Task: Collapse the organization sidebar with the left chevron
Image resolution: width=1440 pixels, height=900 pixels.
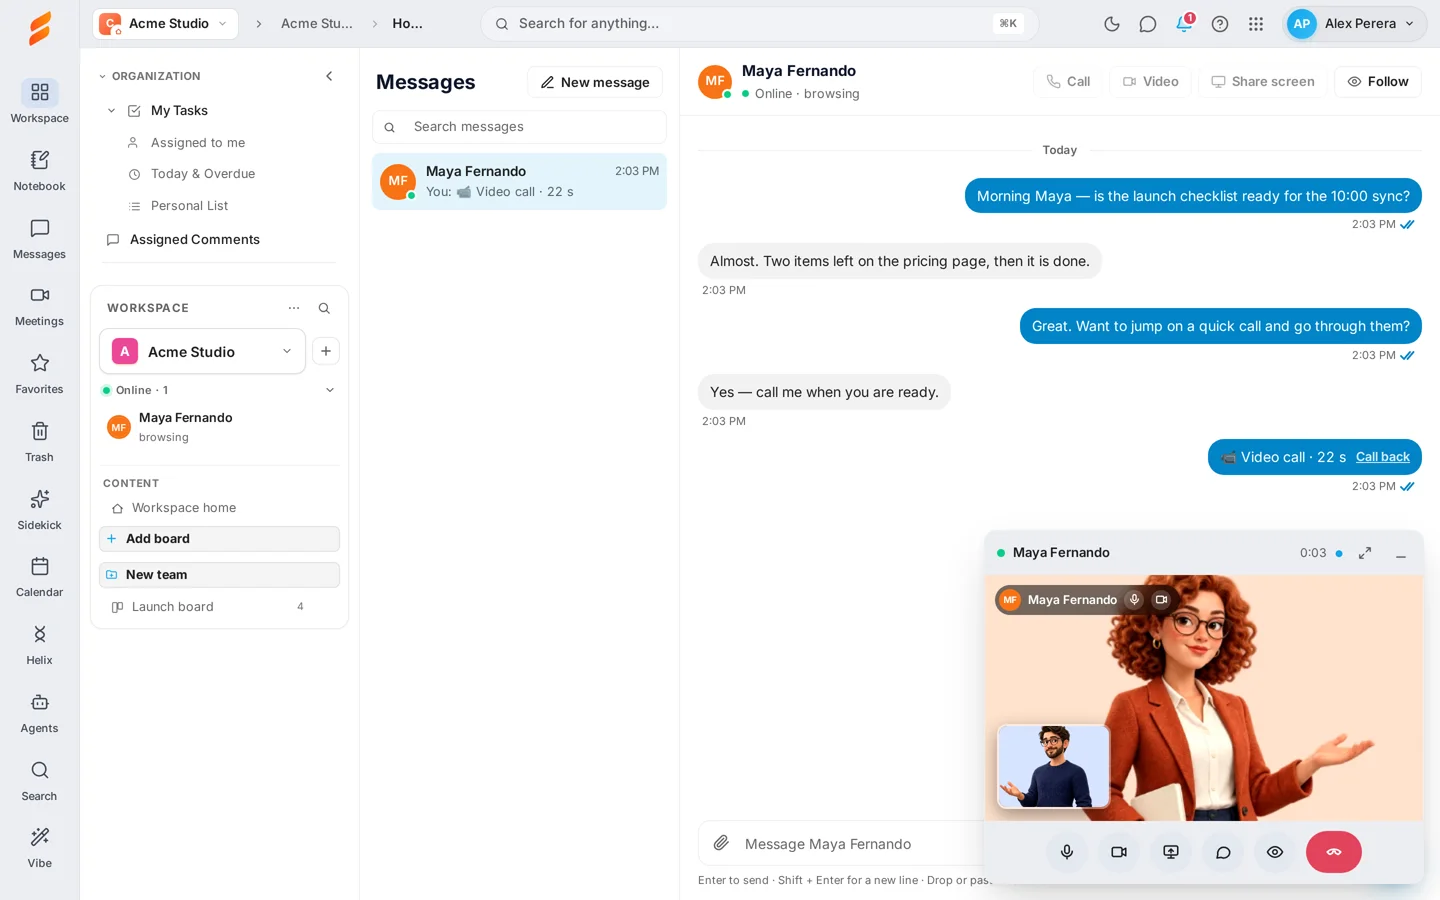Action: point(329,76)
